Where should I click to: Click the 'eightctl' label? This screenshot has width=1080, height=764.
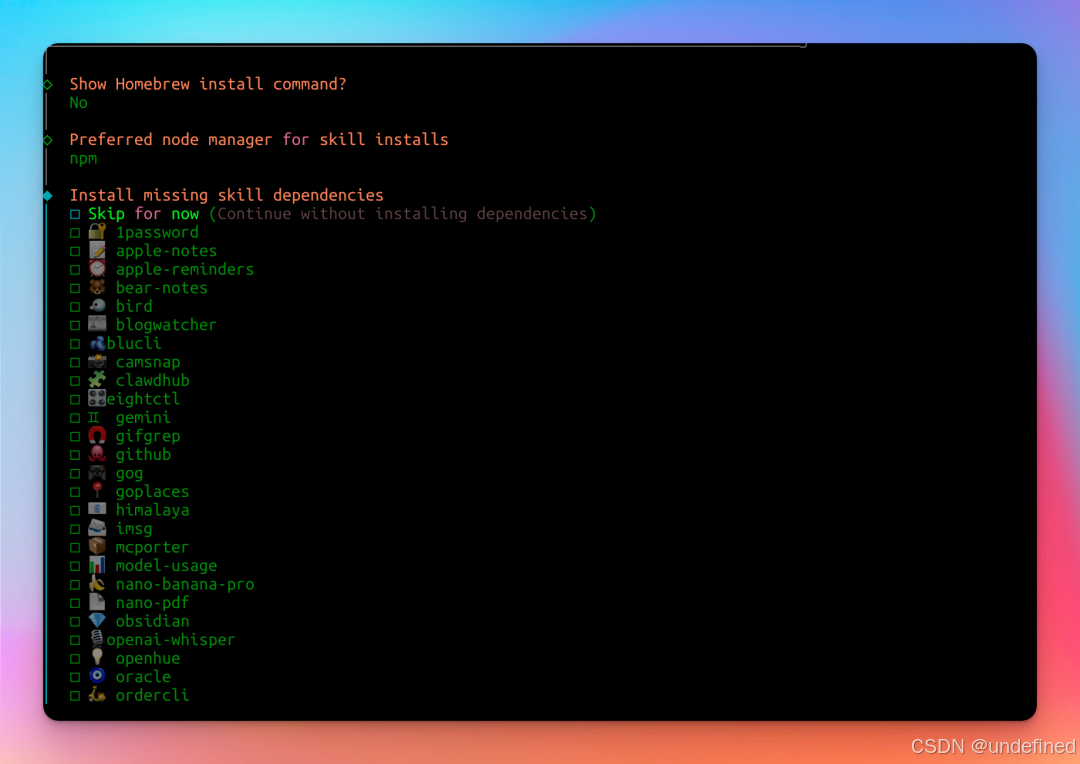(143, 399)
